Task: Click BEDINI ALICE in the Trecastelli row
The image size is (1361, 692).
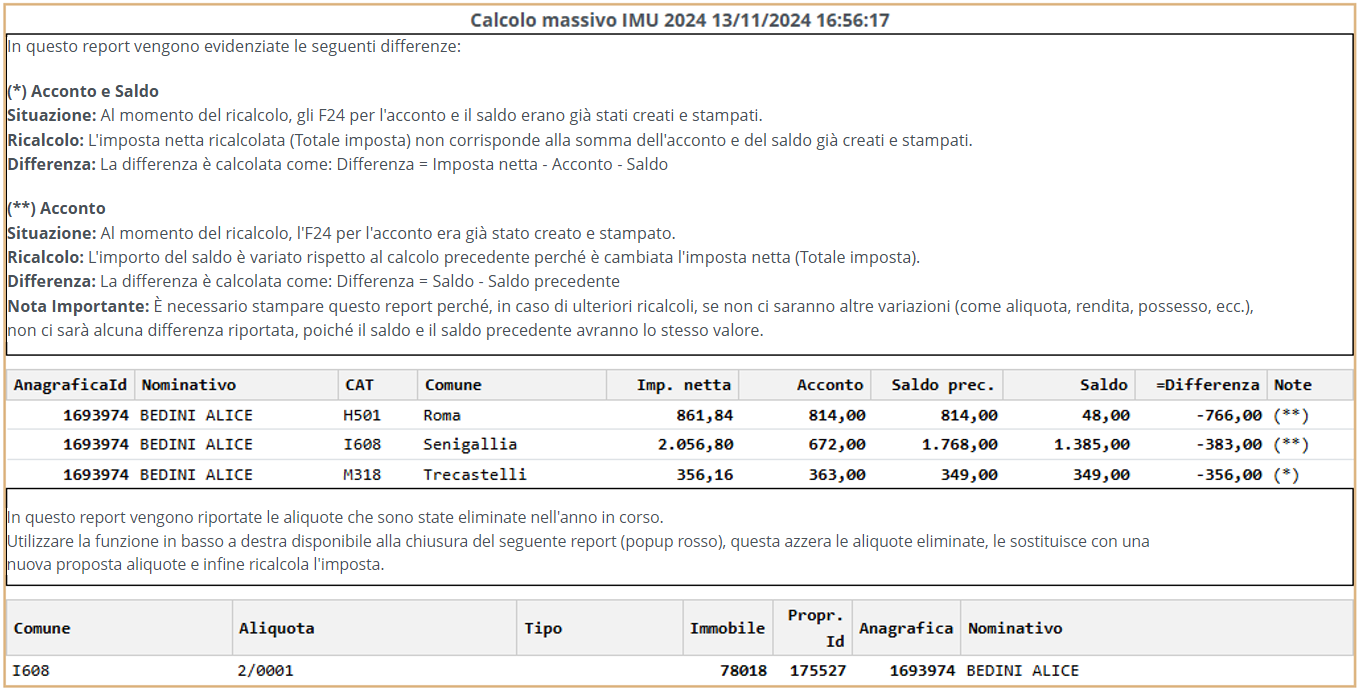Action: (x=196, y=475)
